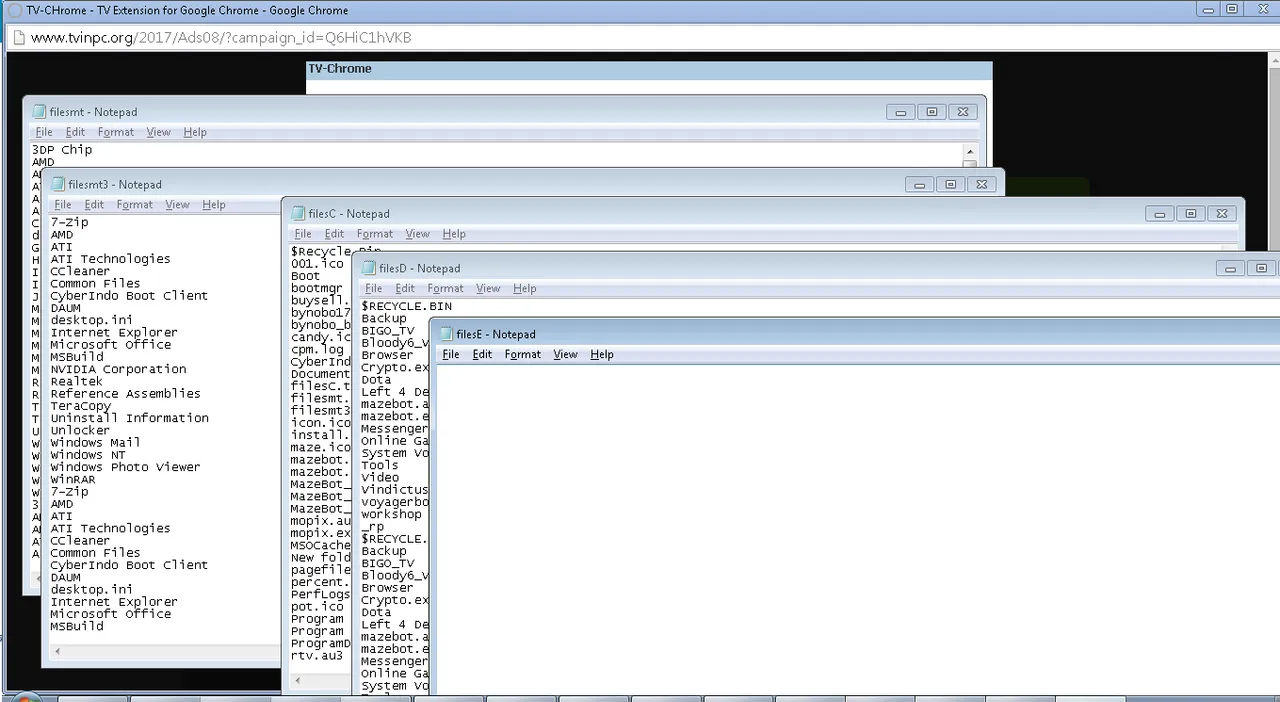Click "workshop" line in filesD
The height and width of the screenshot is (702, 1280).
point(392,514)
